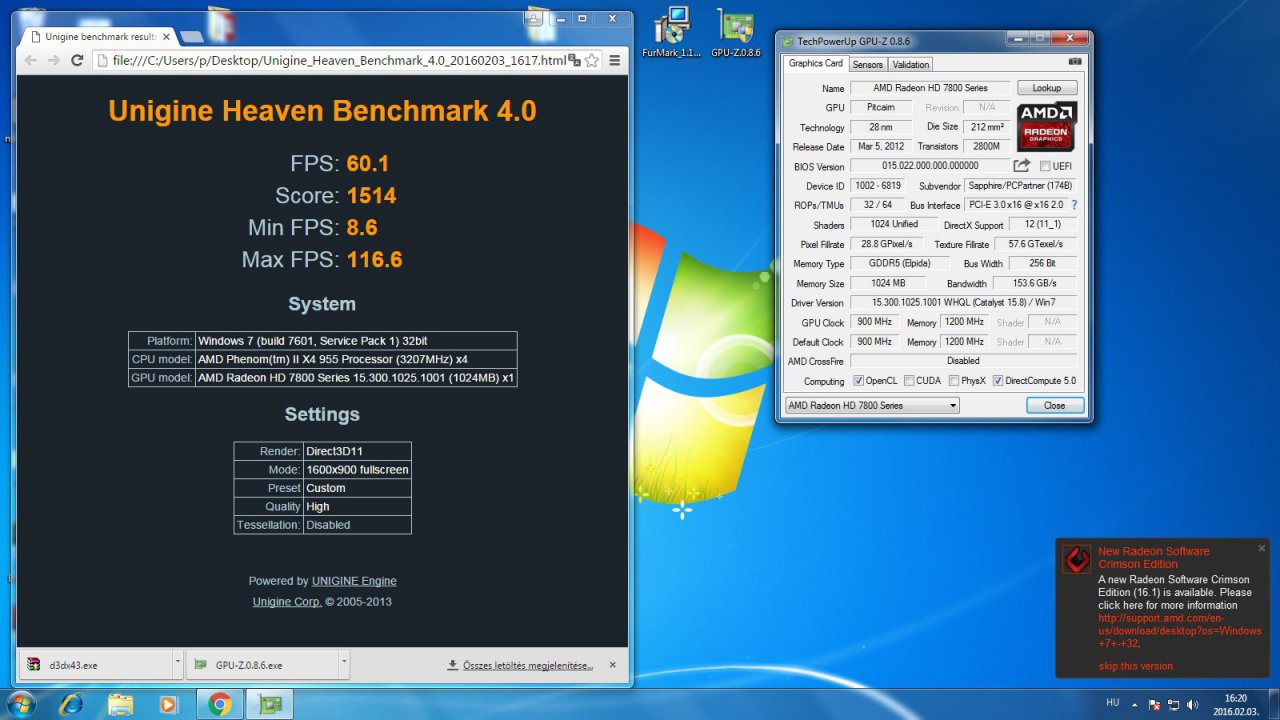The height and width of the screenshot is (720, 1280).
Task: Toggle the CUDA checkbox
Action: click(x=909, y=381)
